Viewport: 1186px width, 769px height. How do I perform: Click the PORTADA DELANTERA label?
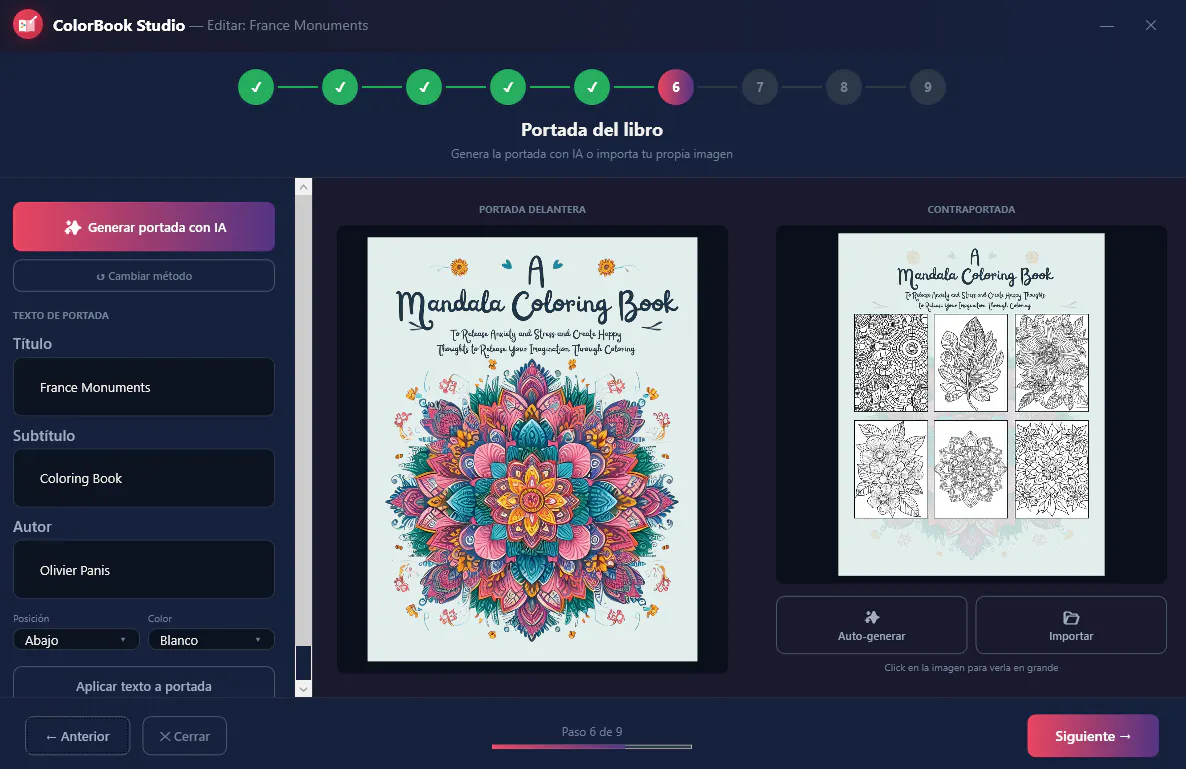coord(532,209)
